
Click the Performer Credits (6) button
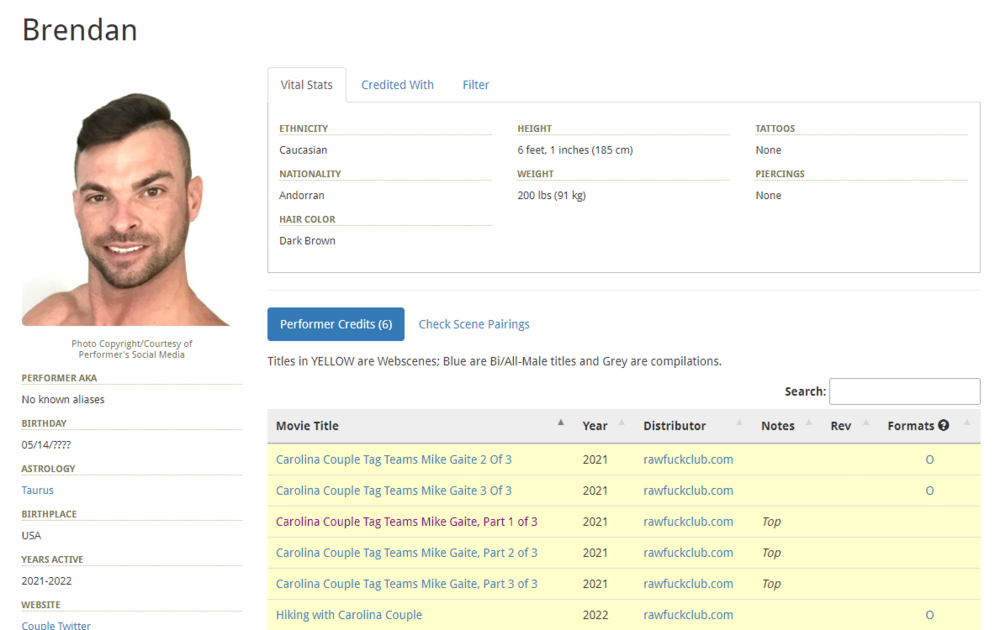(335, 324)
